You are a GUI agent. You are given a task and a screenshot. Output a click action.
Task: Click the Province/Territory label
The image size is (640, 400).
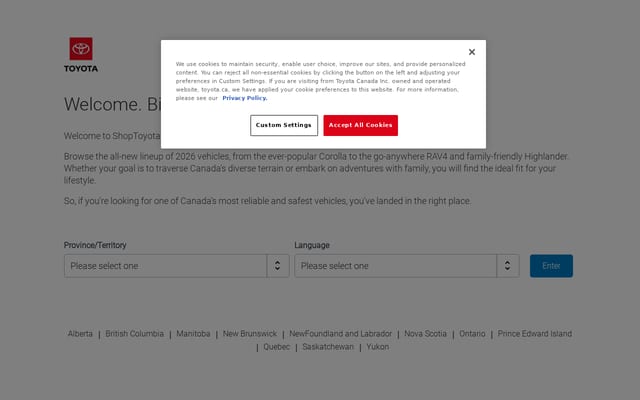pos(95,245)
